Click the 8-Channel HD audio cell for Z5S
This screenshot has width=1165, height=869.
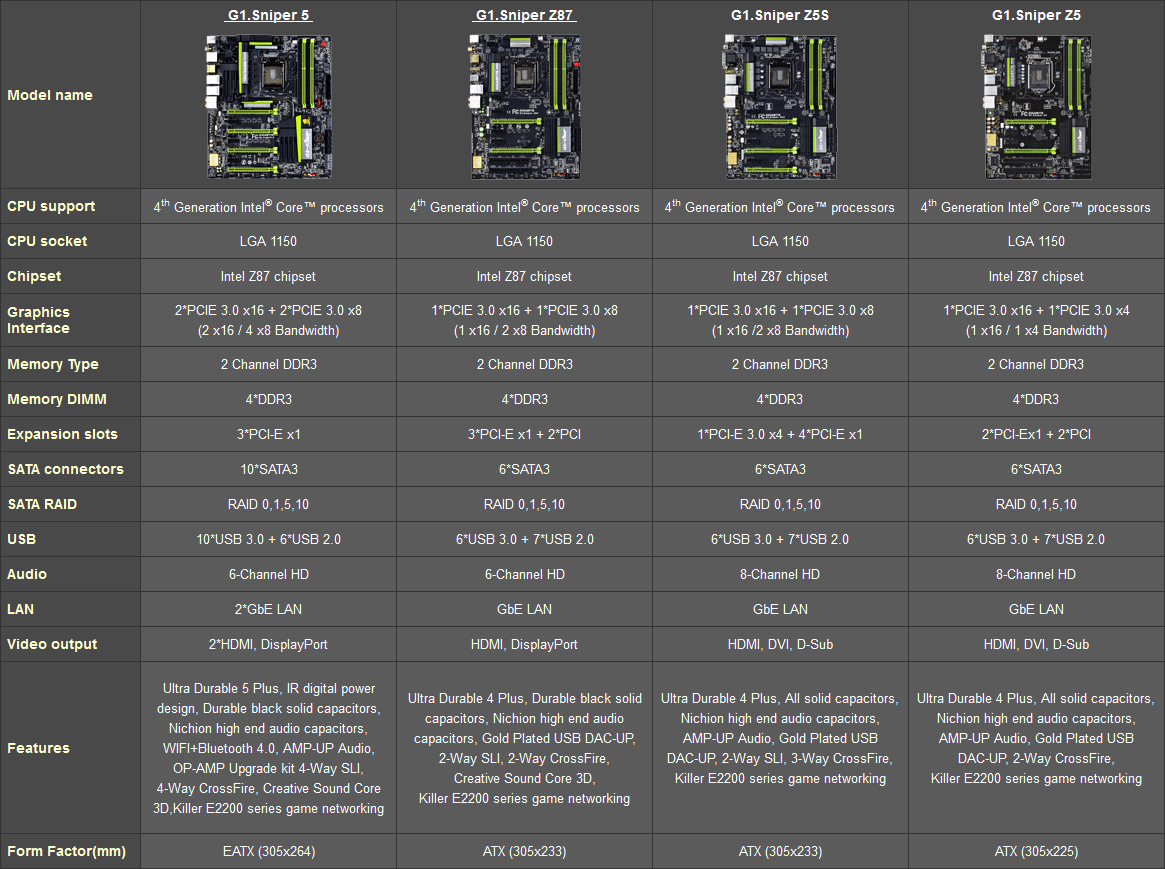tap(780, 574)
